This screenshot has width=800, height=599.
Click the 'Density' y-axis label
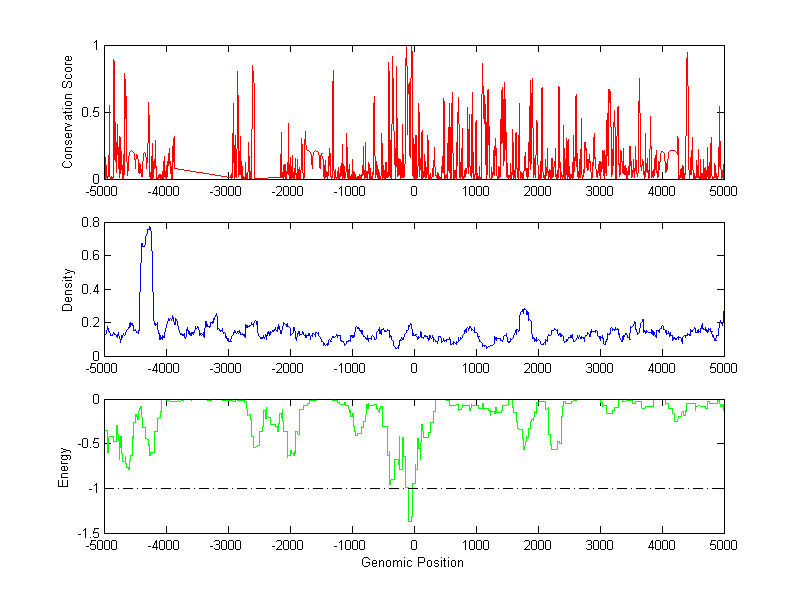point(68,289)
